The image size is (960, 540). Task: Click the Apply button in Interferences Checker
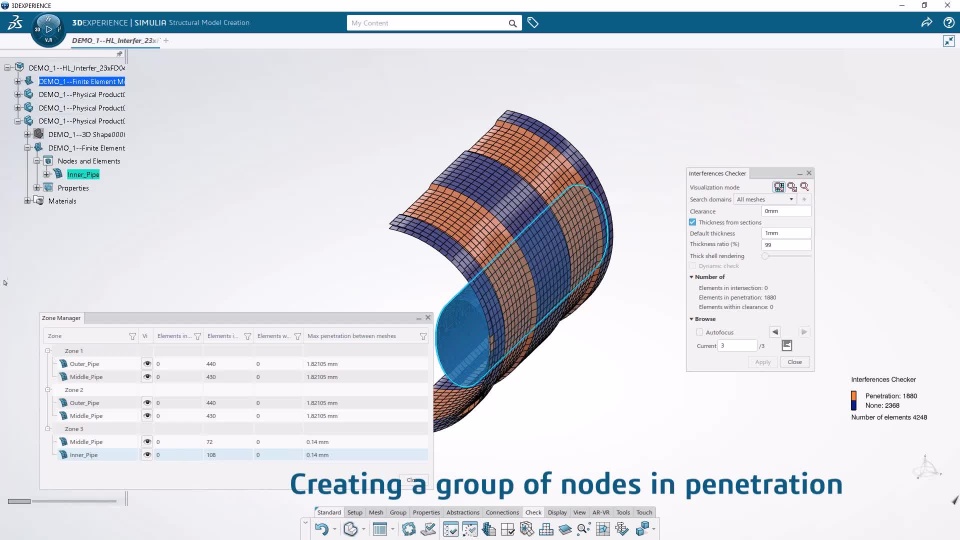tap(763, 362)
